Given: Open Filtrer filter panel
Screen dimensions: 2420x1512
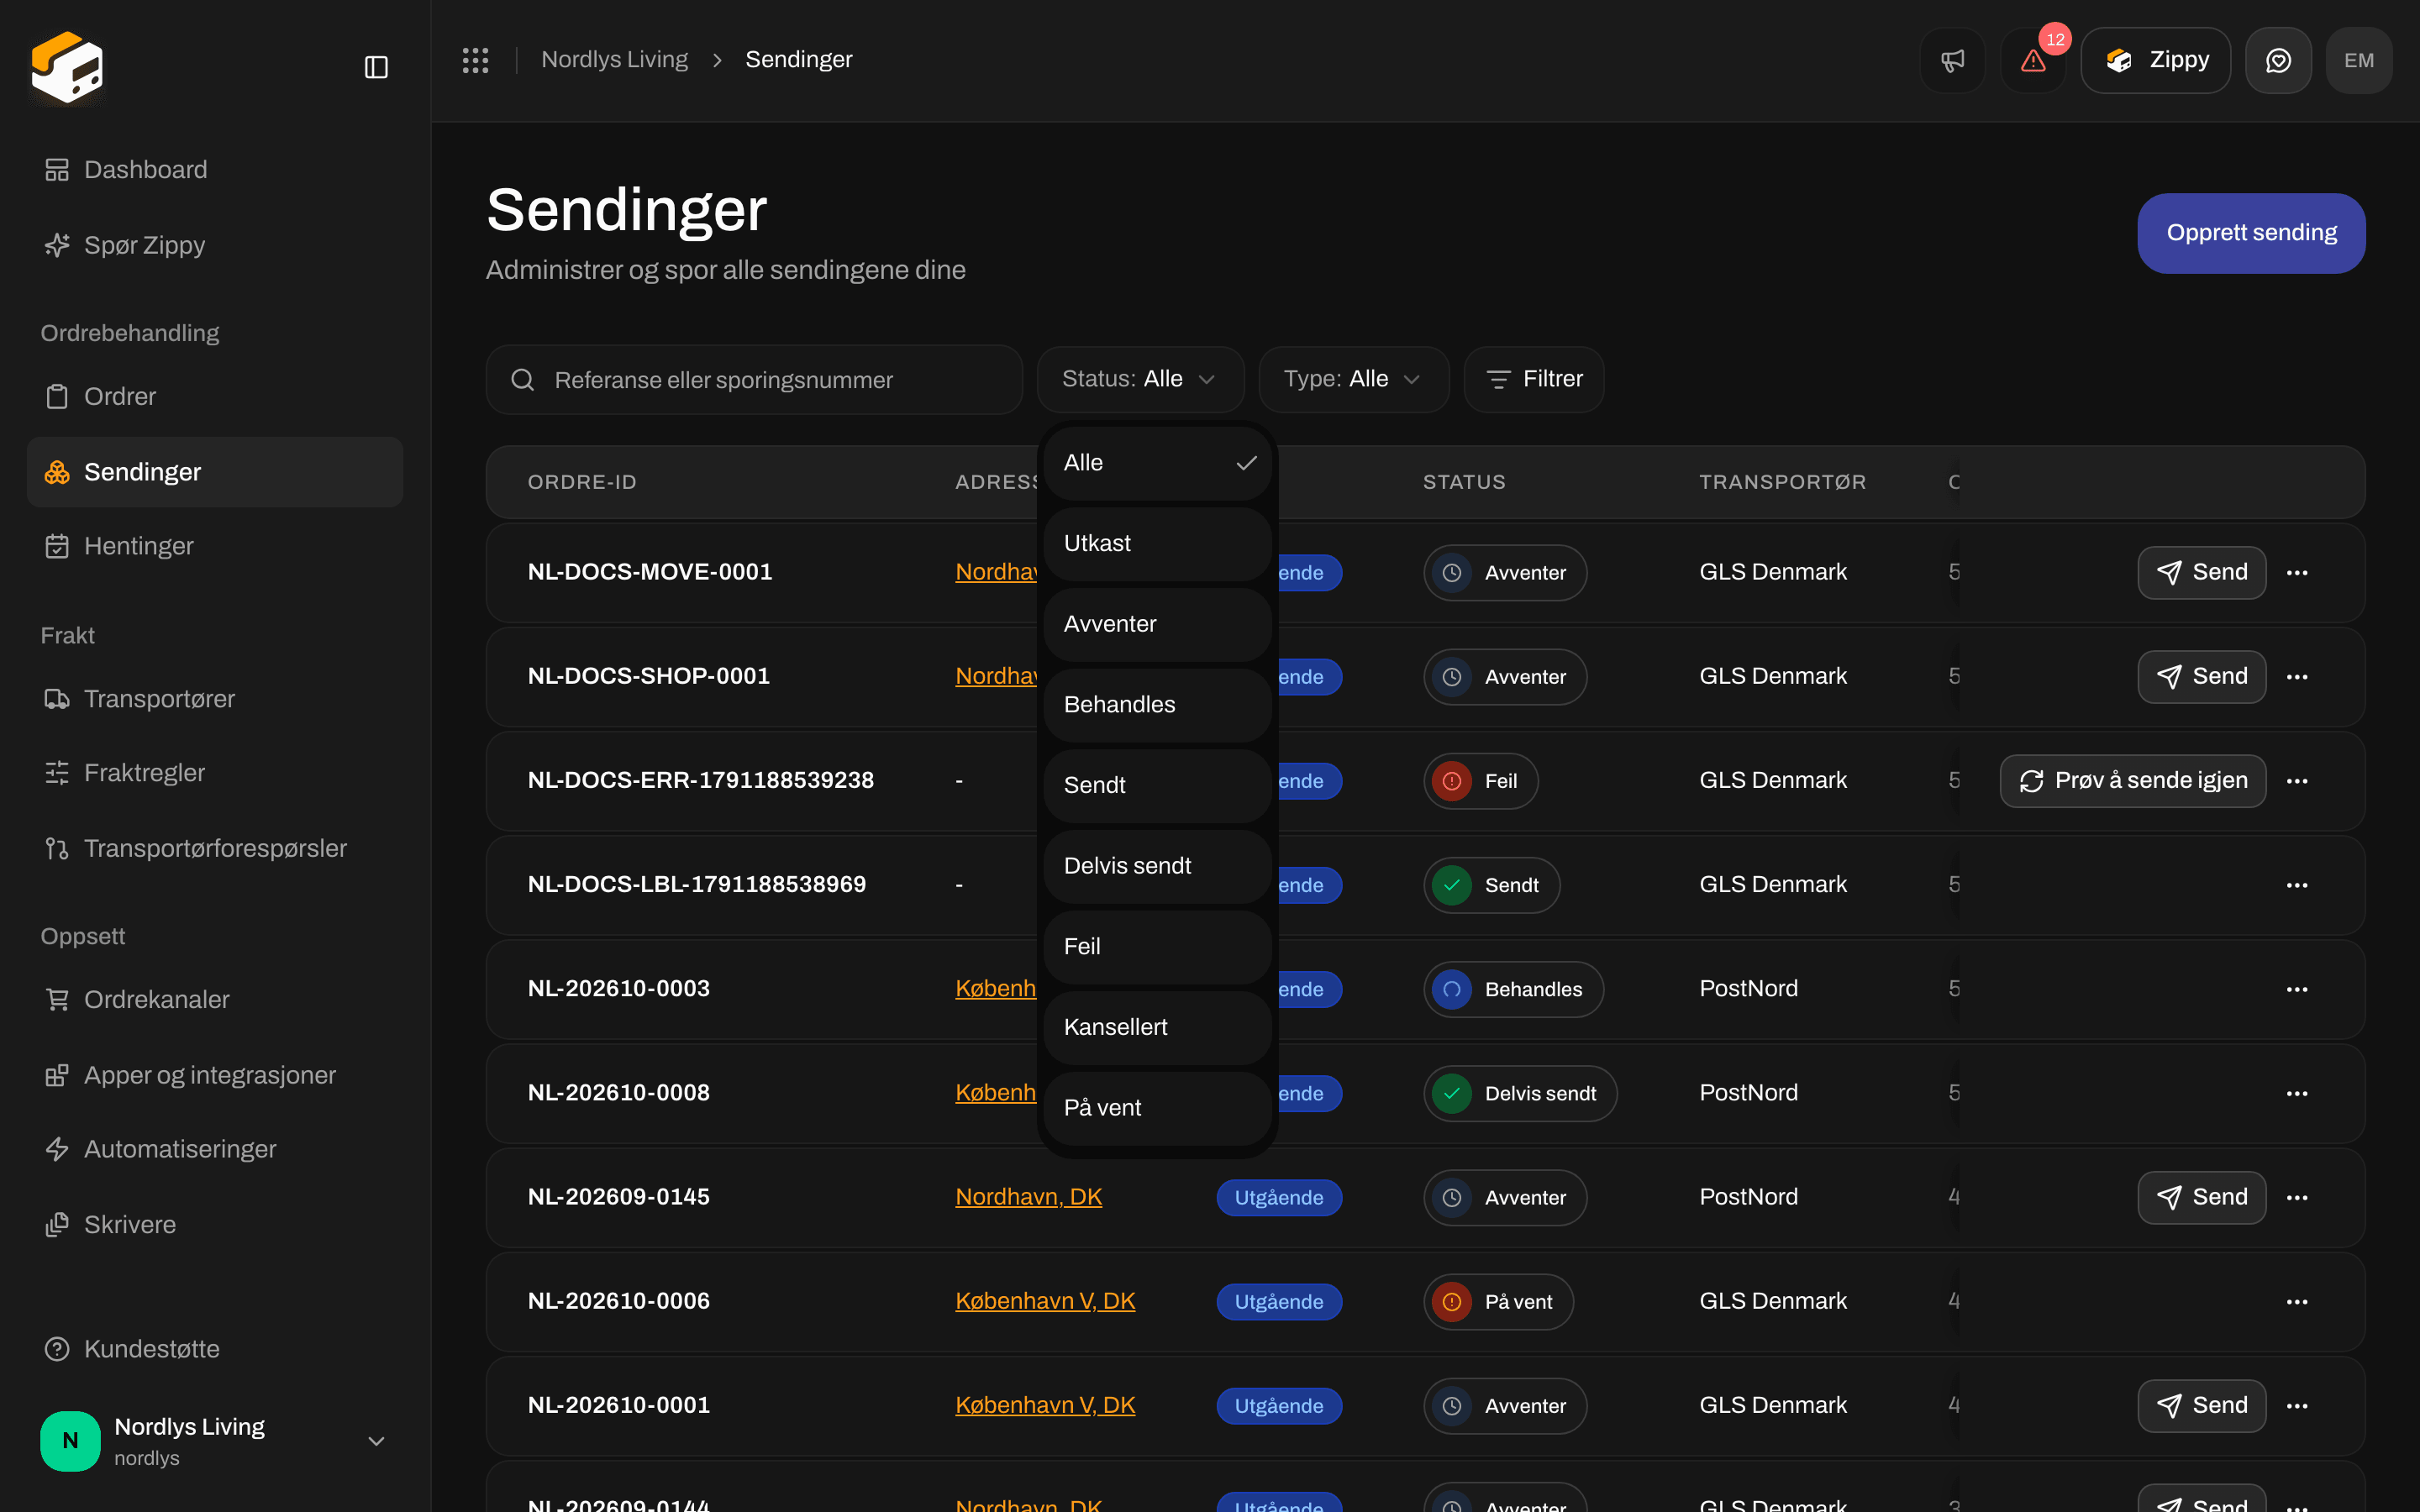Looking at the screenshot, I should pos(1534,379).
